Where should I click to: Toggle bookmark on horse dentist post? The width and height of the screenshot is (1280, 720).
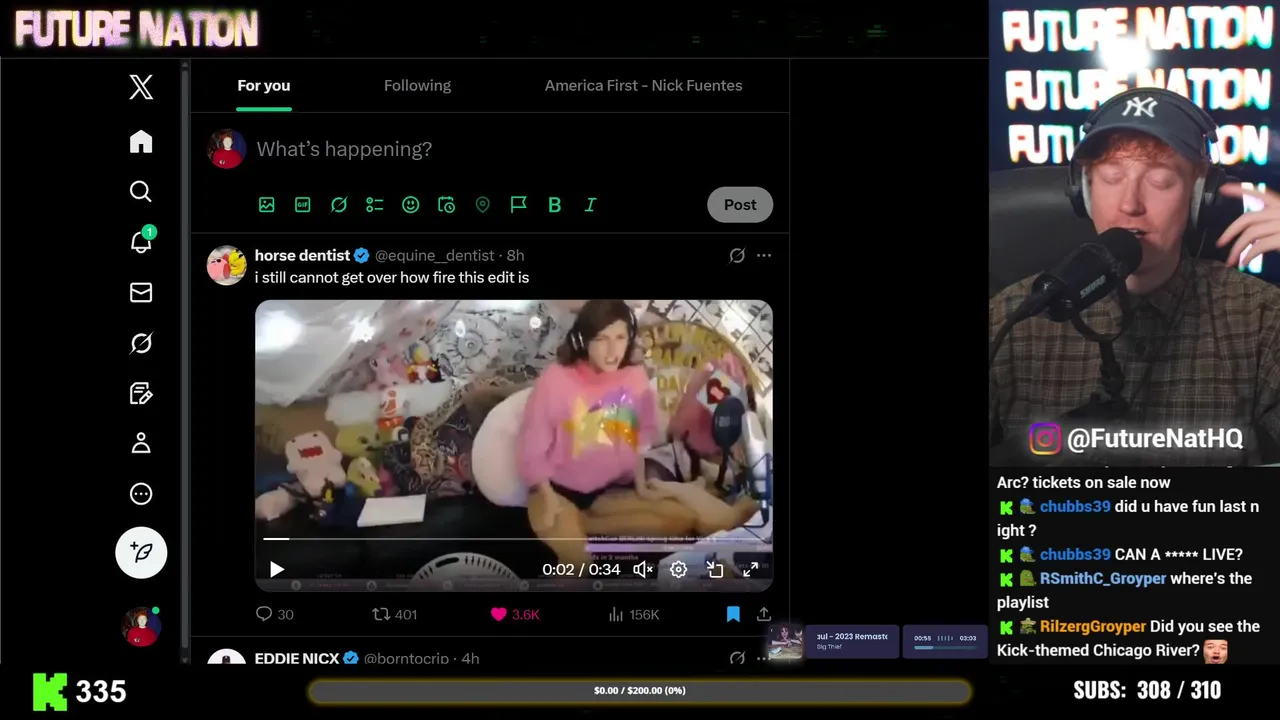[733, 614]
